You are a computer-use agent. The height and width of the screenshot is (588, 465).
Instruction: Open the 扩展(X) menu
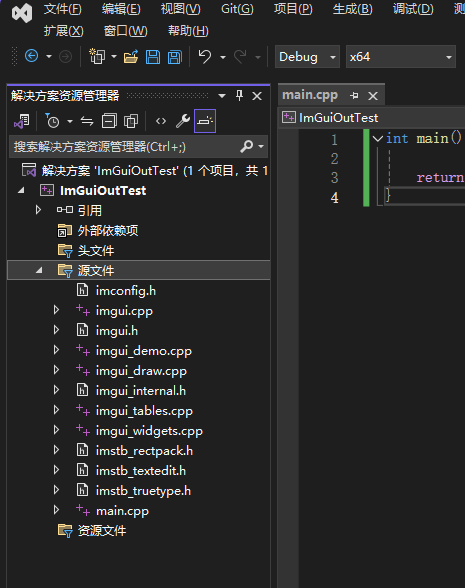pyautogui.click(x=64, y=31)
